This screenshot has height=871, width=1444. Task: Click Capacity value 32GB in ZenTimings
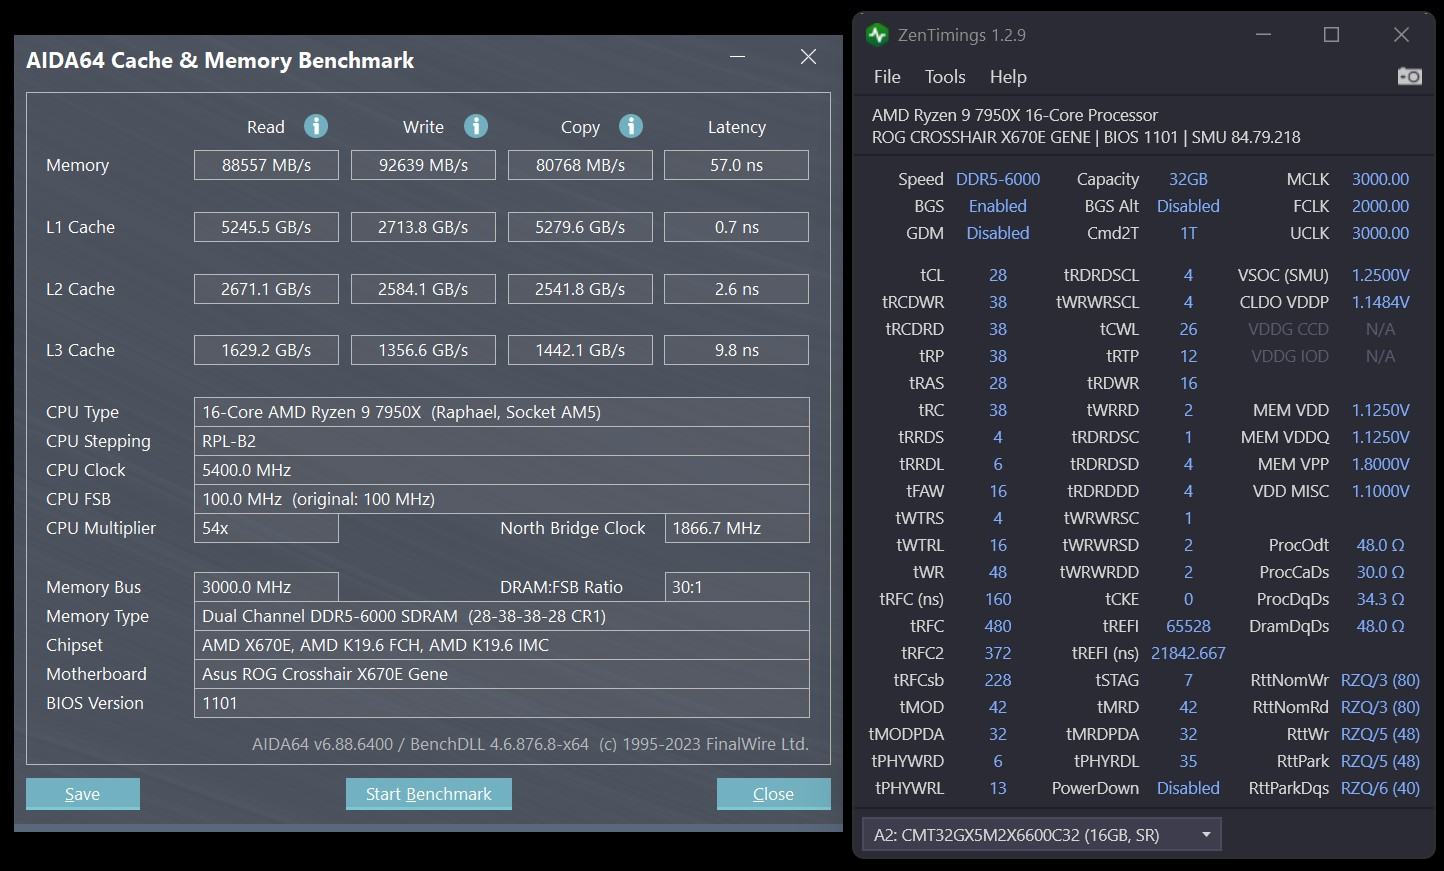1188,179
